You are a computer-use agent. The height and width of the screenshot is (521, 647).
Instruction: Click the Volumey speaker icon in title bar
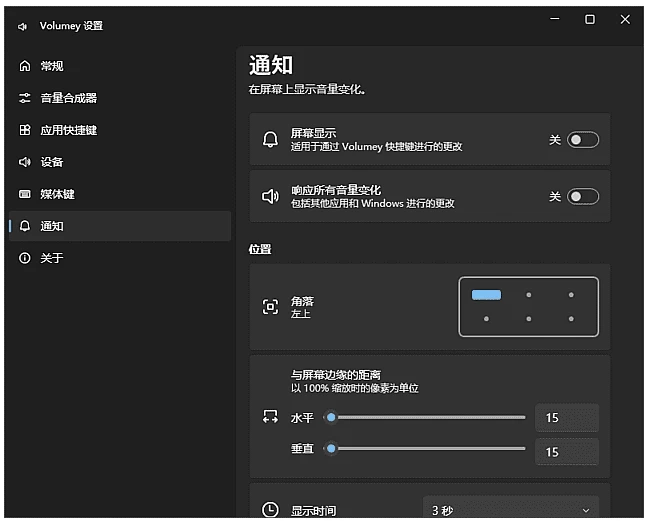tap(22, 27)
